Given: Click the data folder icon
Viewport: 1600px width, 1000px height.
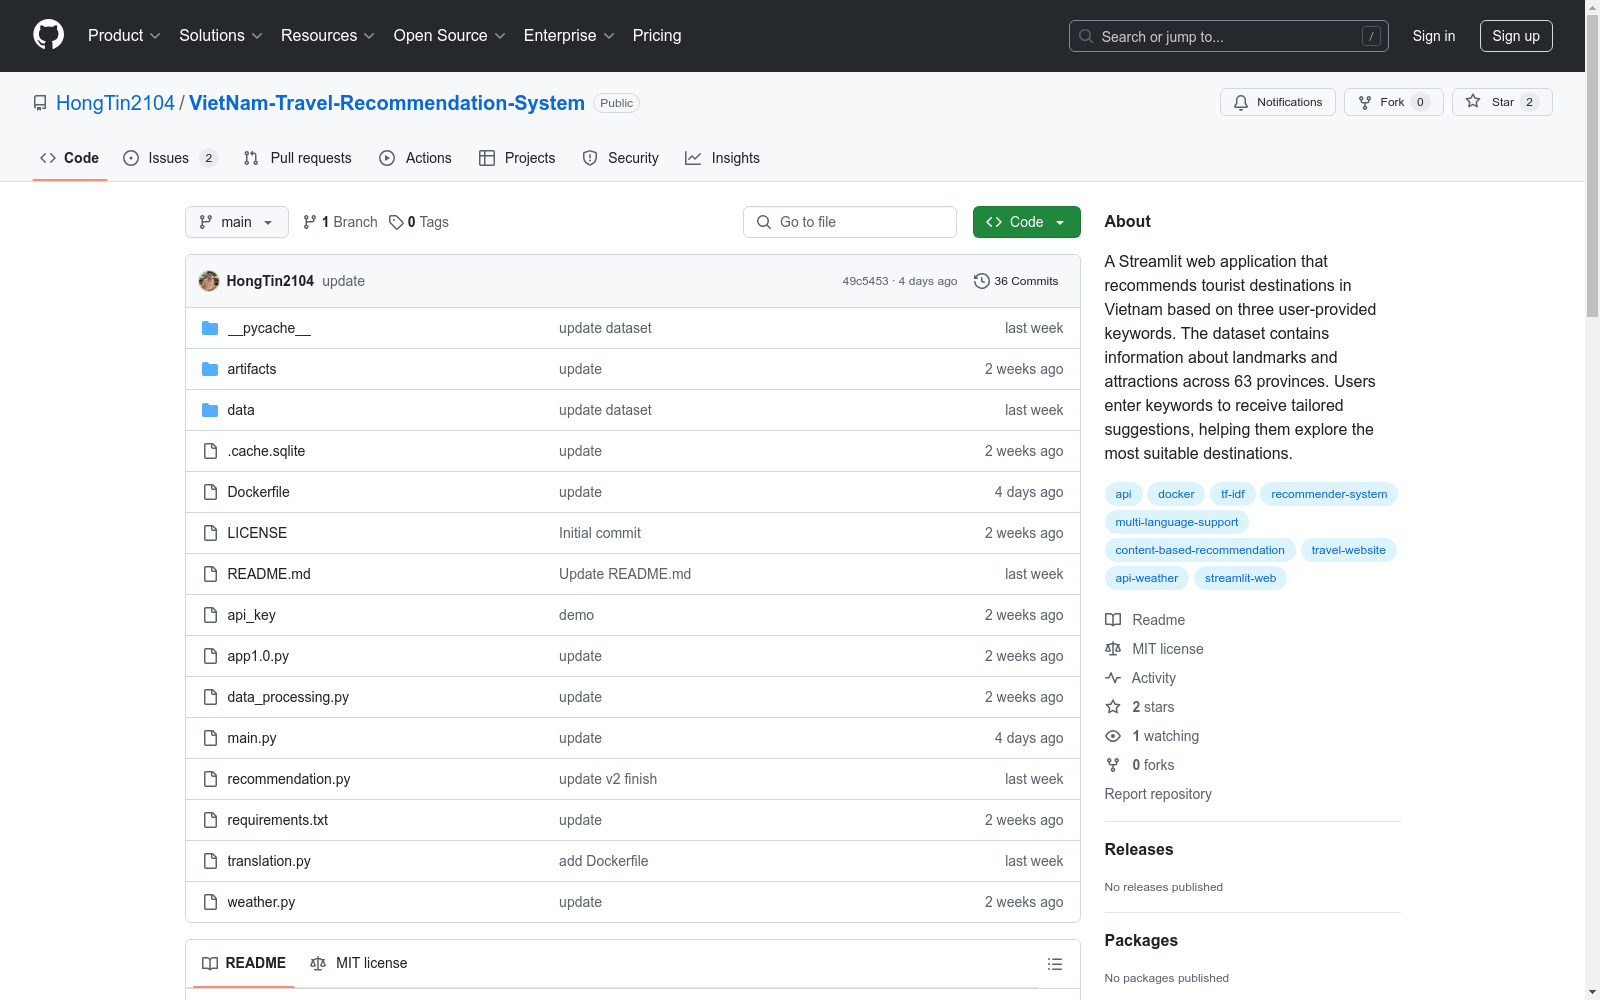Looking at the screenshot, I should pos(210,410).
